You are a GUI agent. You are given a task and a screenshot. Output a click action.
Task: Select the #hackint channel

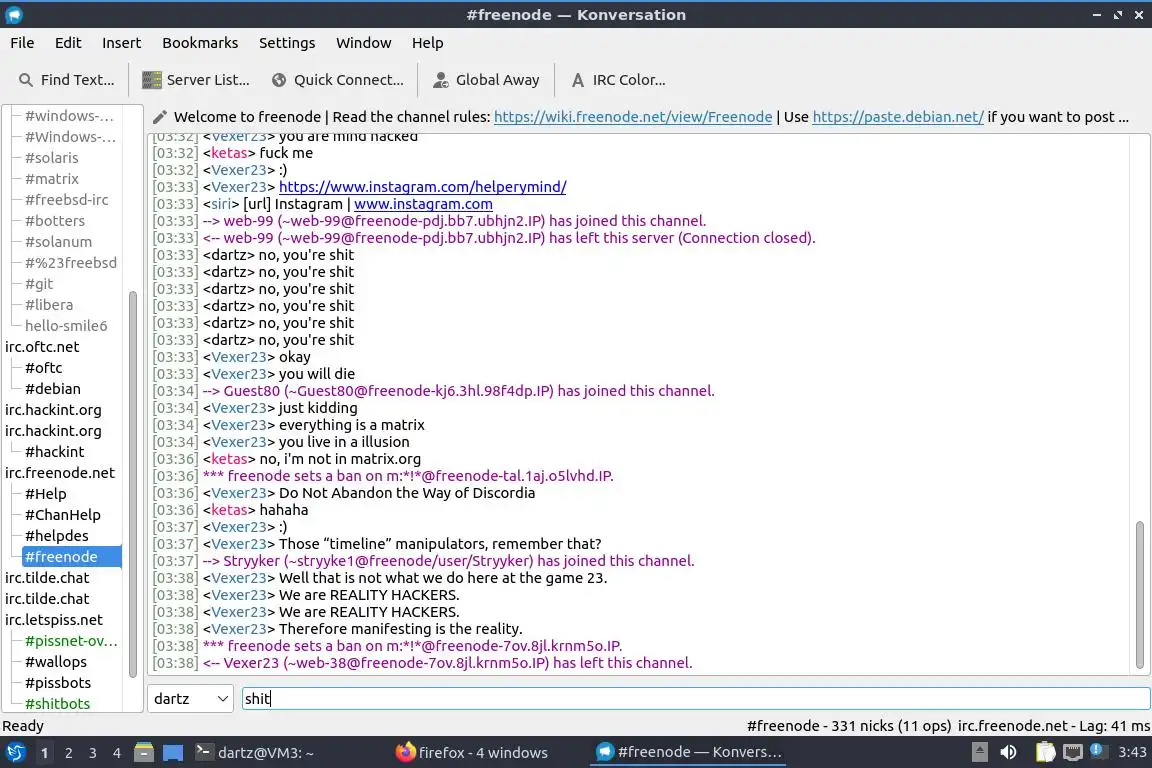tap(54, 452)
